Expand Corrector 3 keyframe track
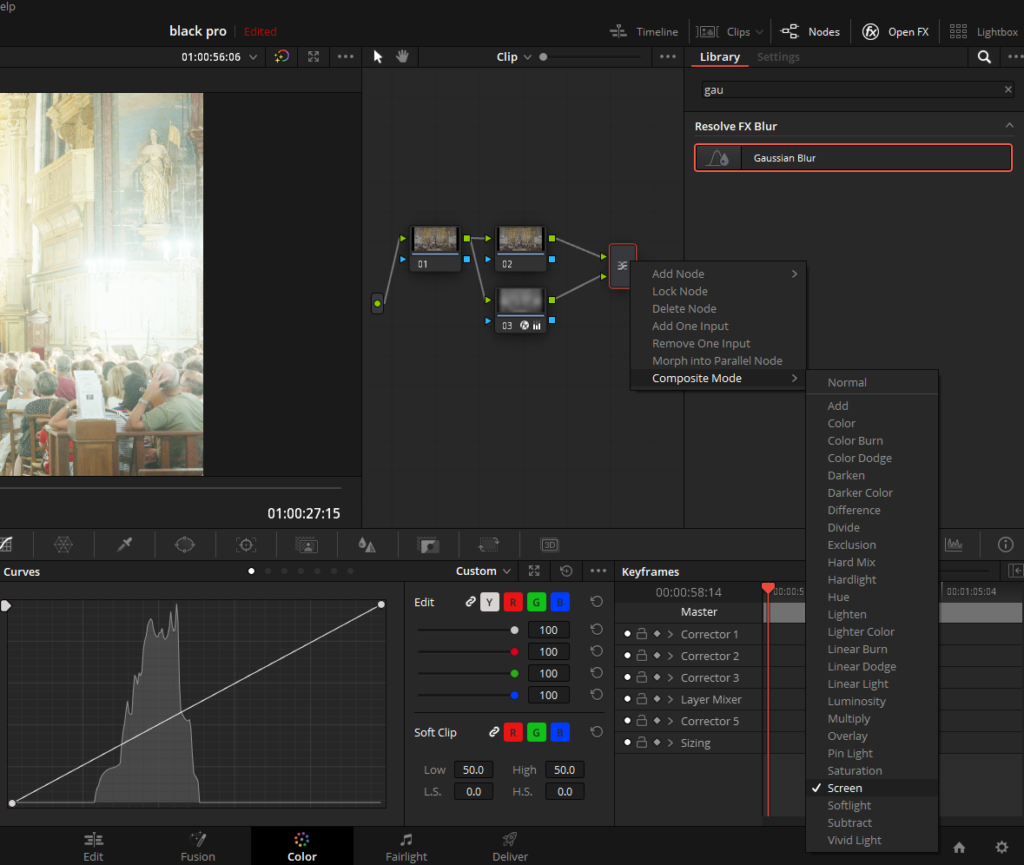The image size is (1024, 865). (670, 678)
